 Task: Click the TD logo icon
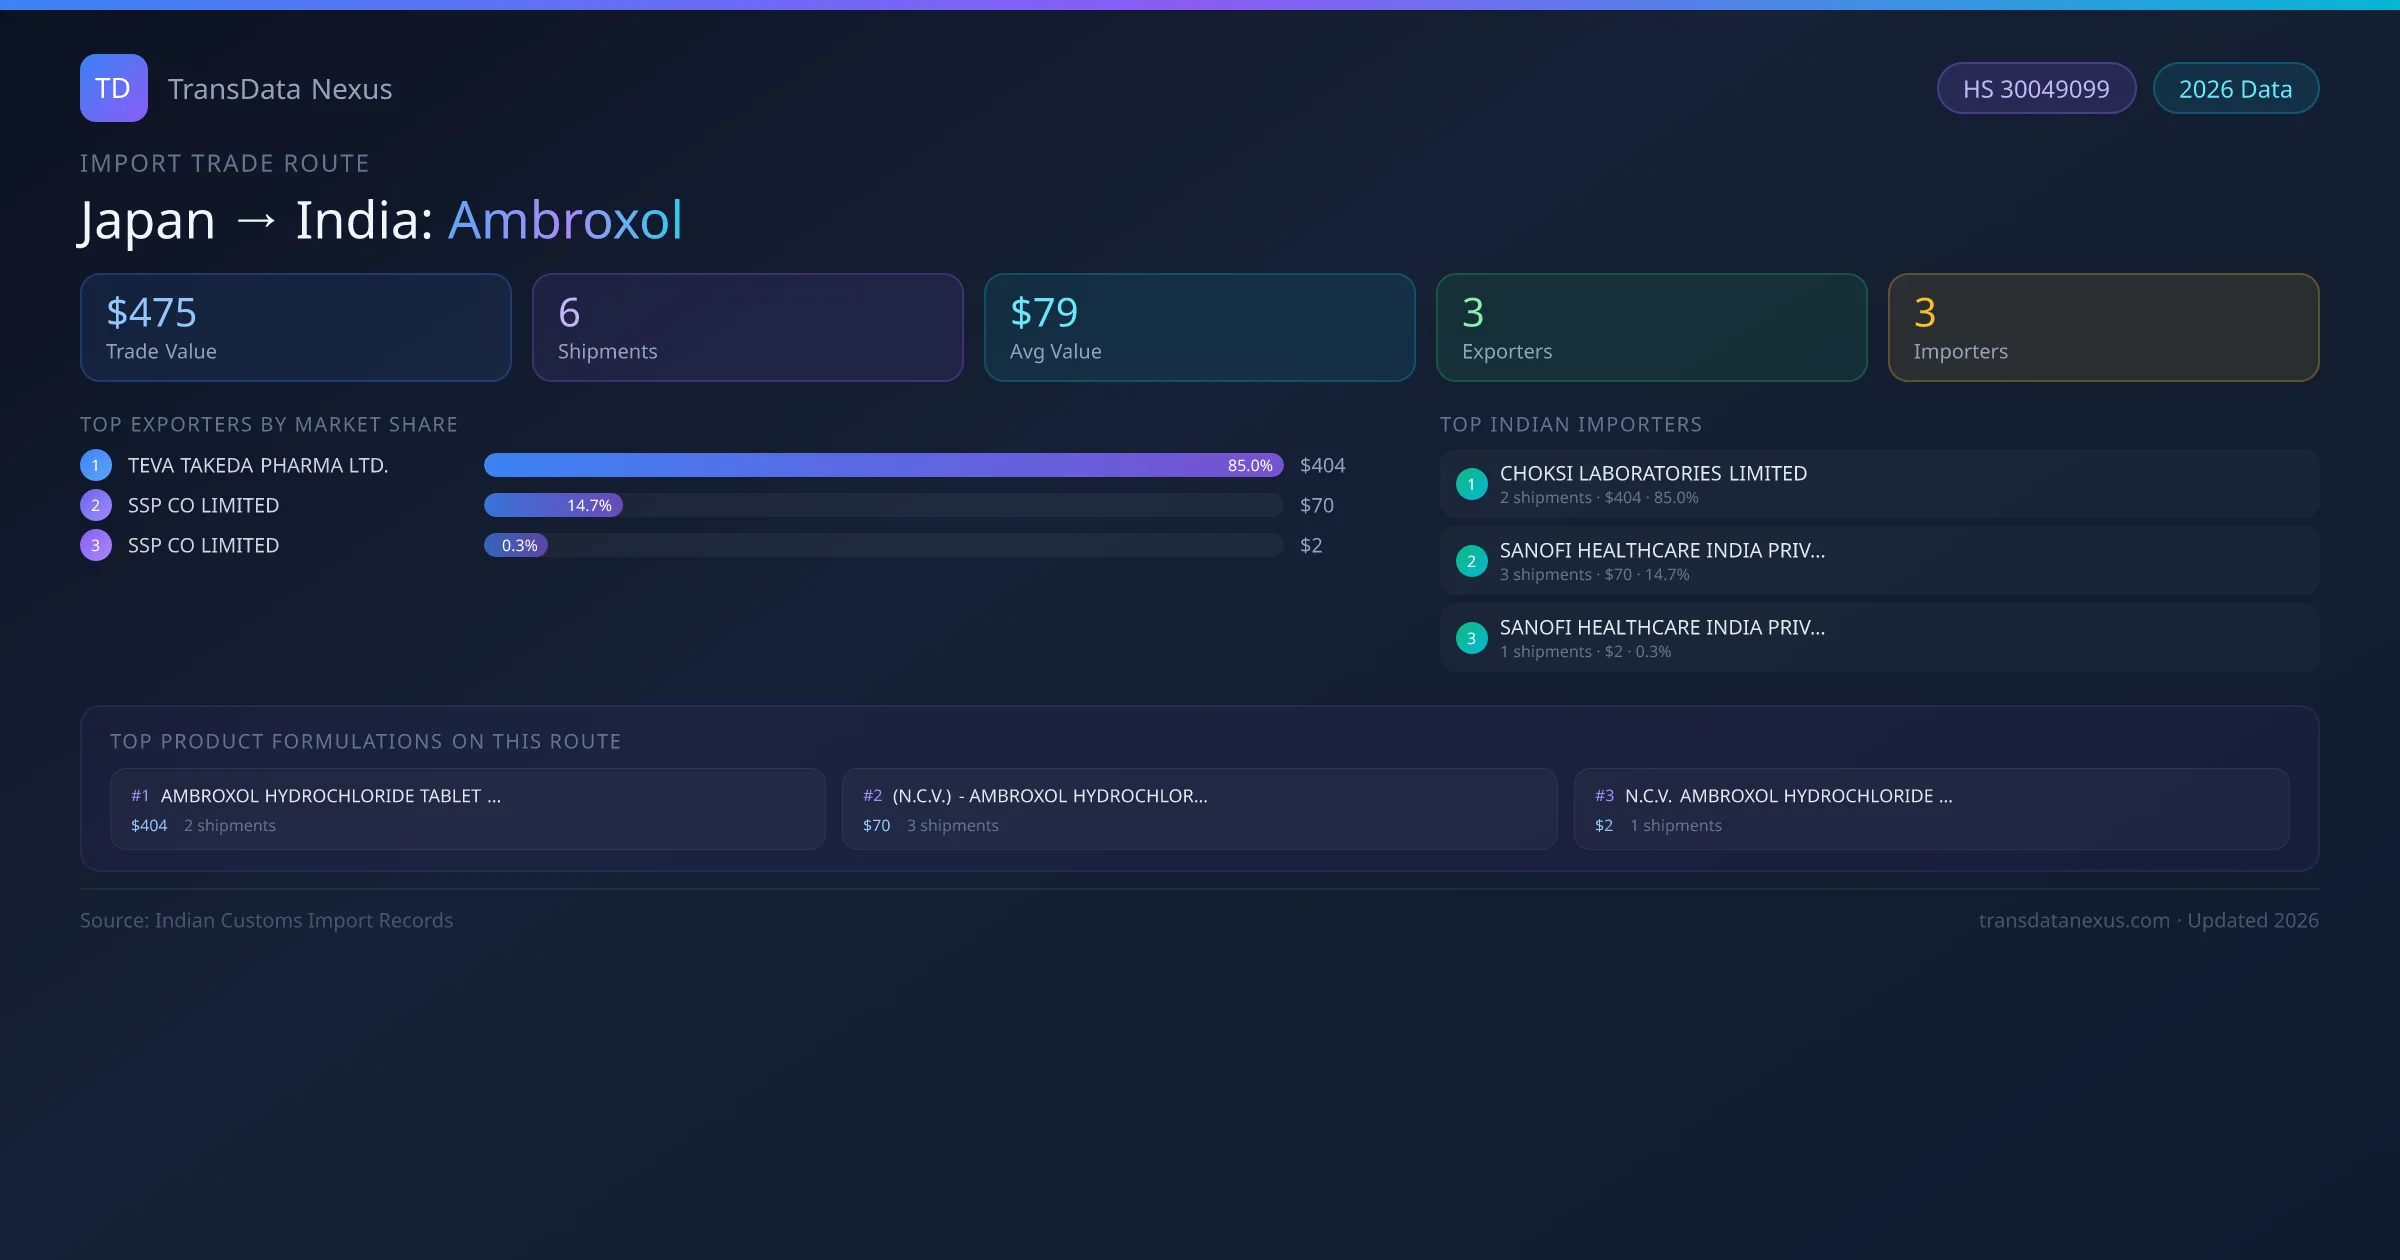point(113,88)
